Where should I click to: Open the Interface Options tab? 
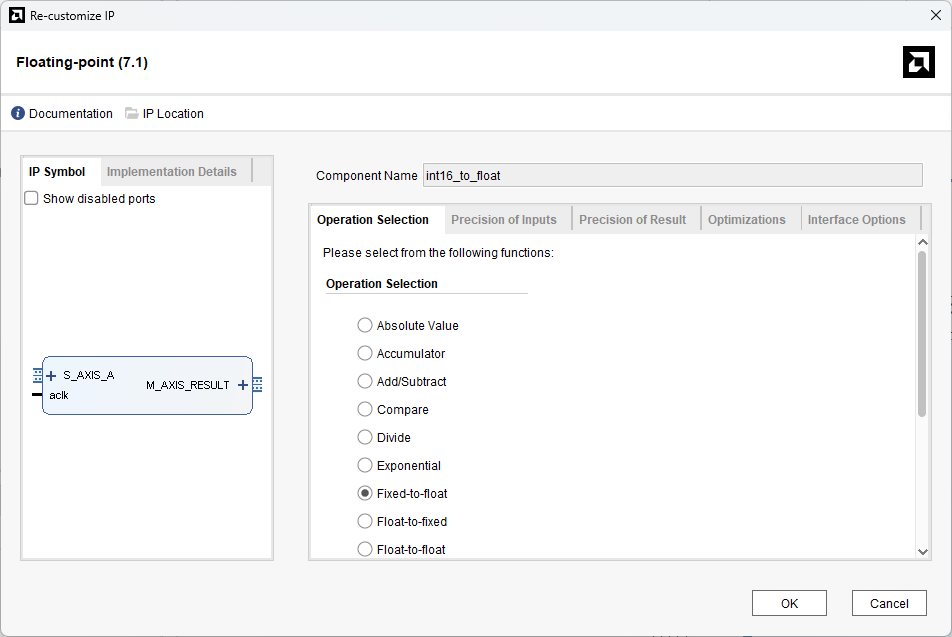click(x=856, y=220)
